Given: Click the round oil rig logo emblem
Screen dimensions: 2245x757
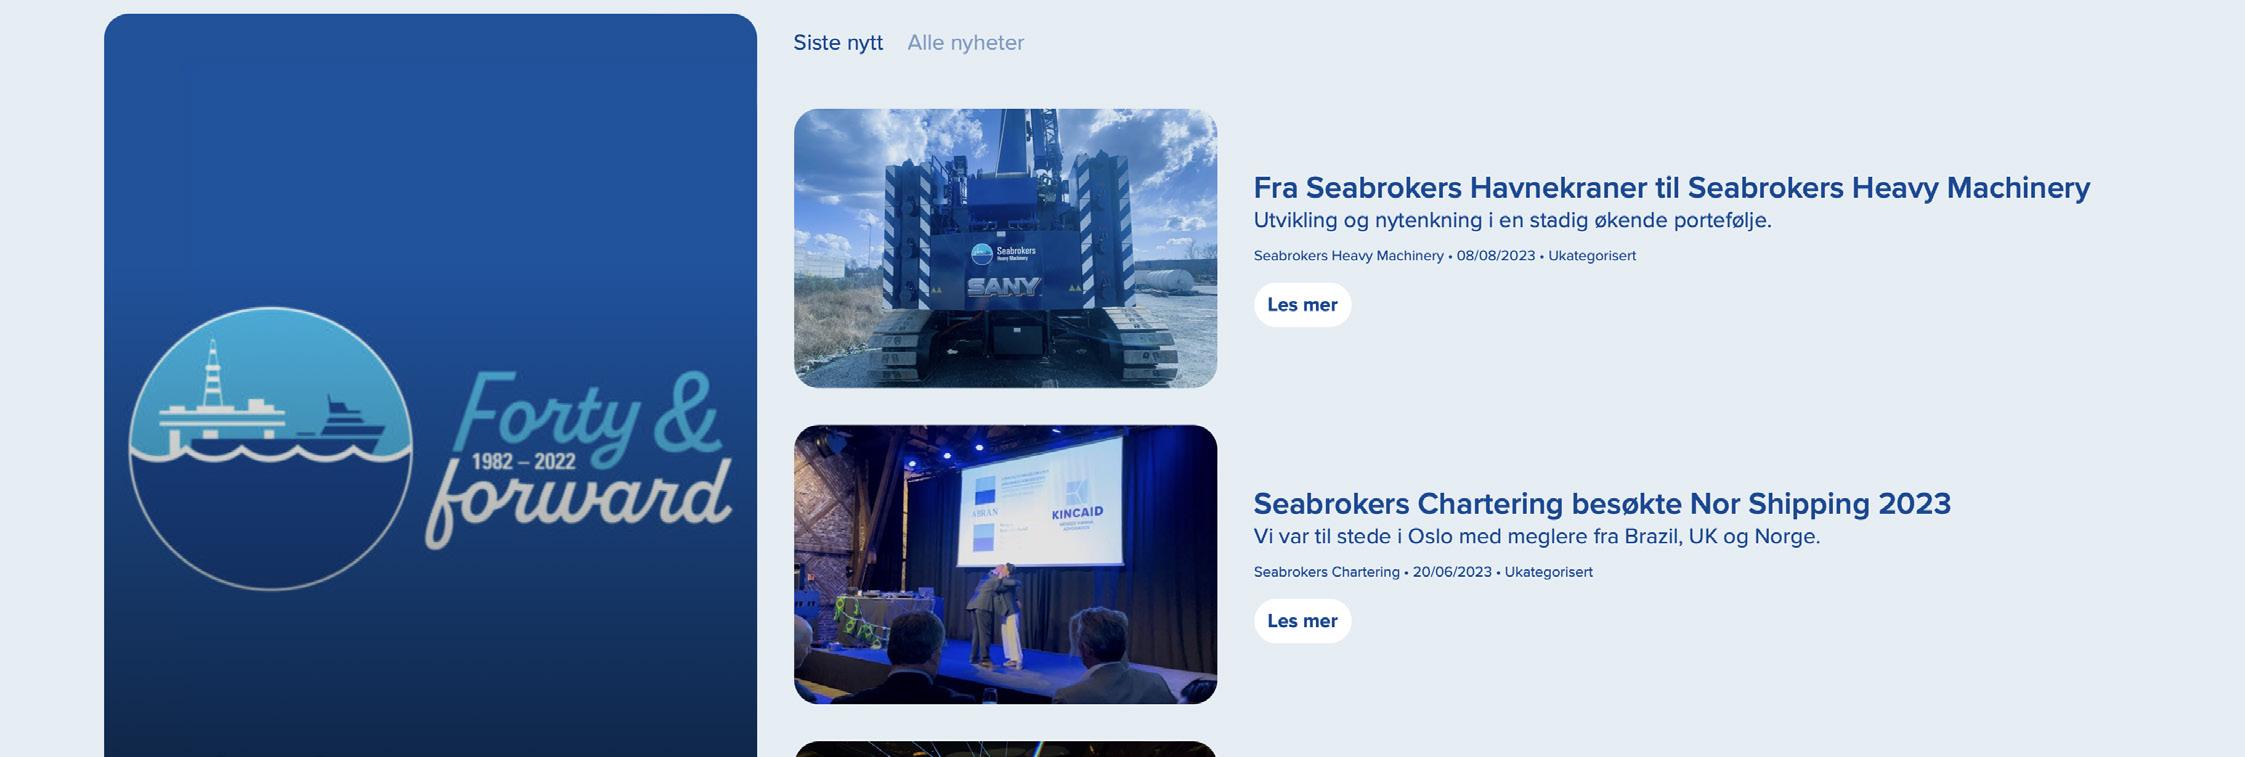Looking at the screenshot, I should click(x=270, y=448).
